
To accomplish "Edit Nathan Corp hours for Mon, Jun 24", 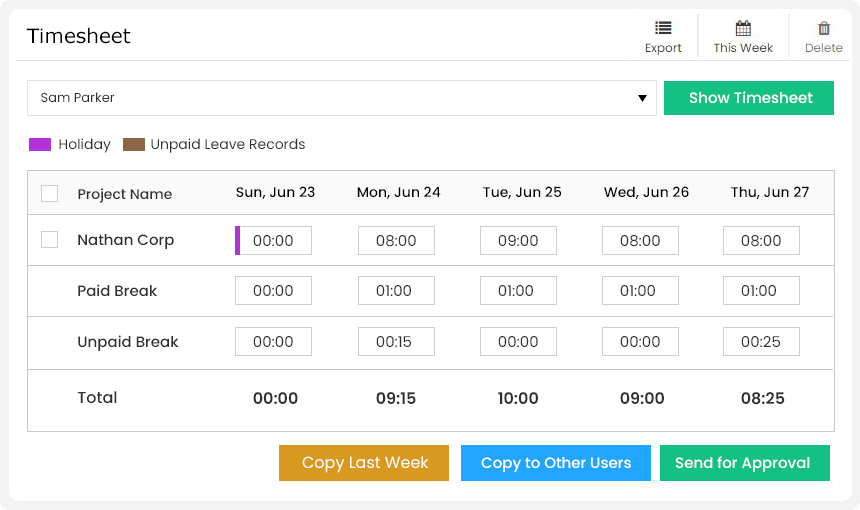I will click(396, 240).
